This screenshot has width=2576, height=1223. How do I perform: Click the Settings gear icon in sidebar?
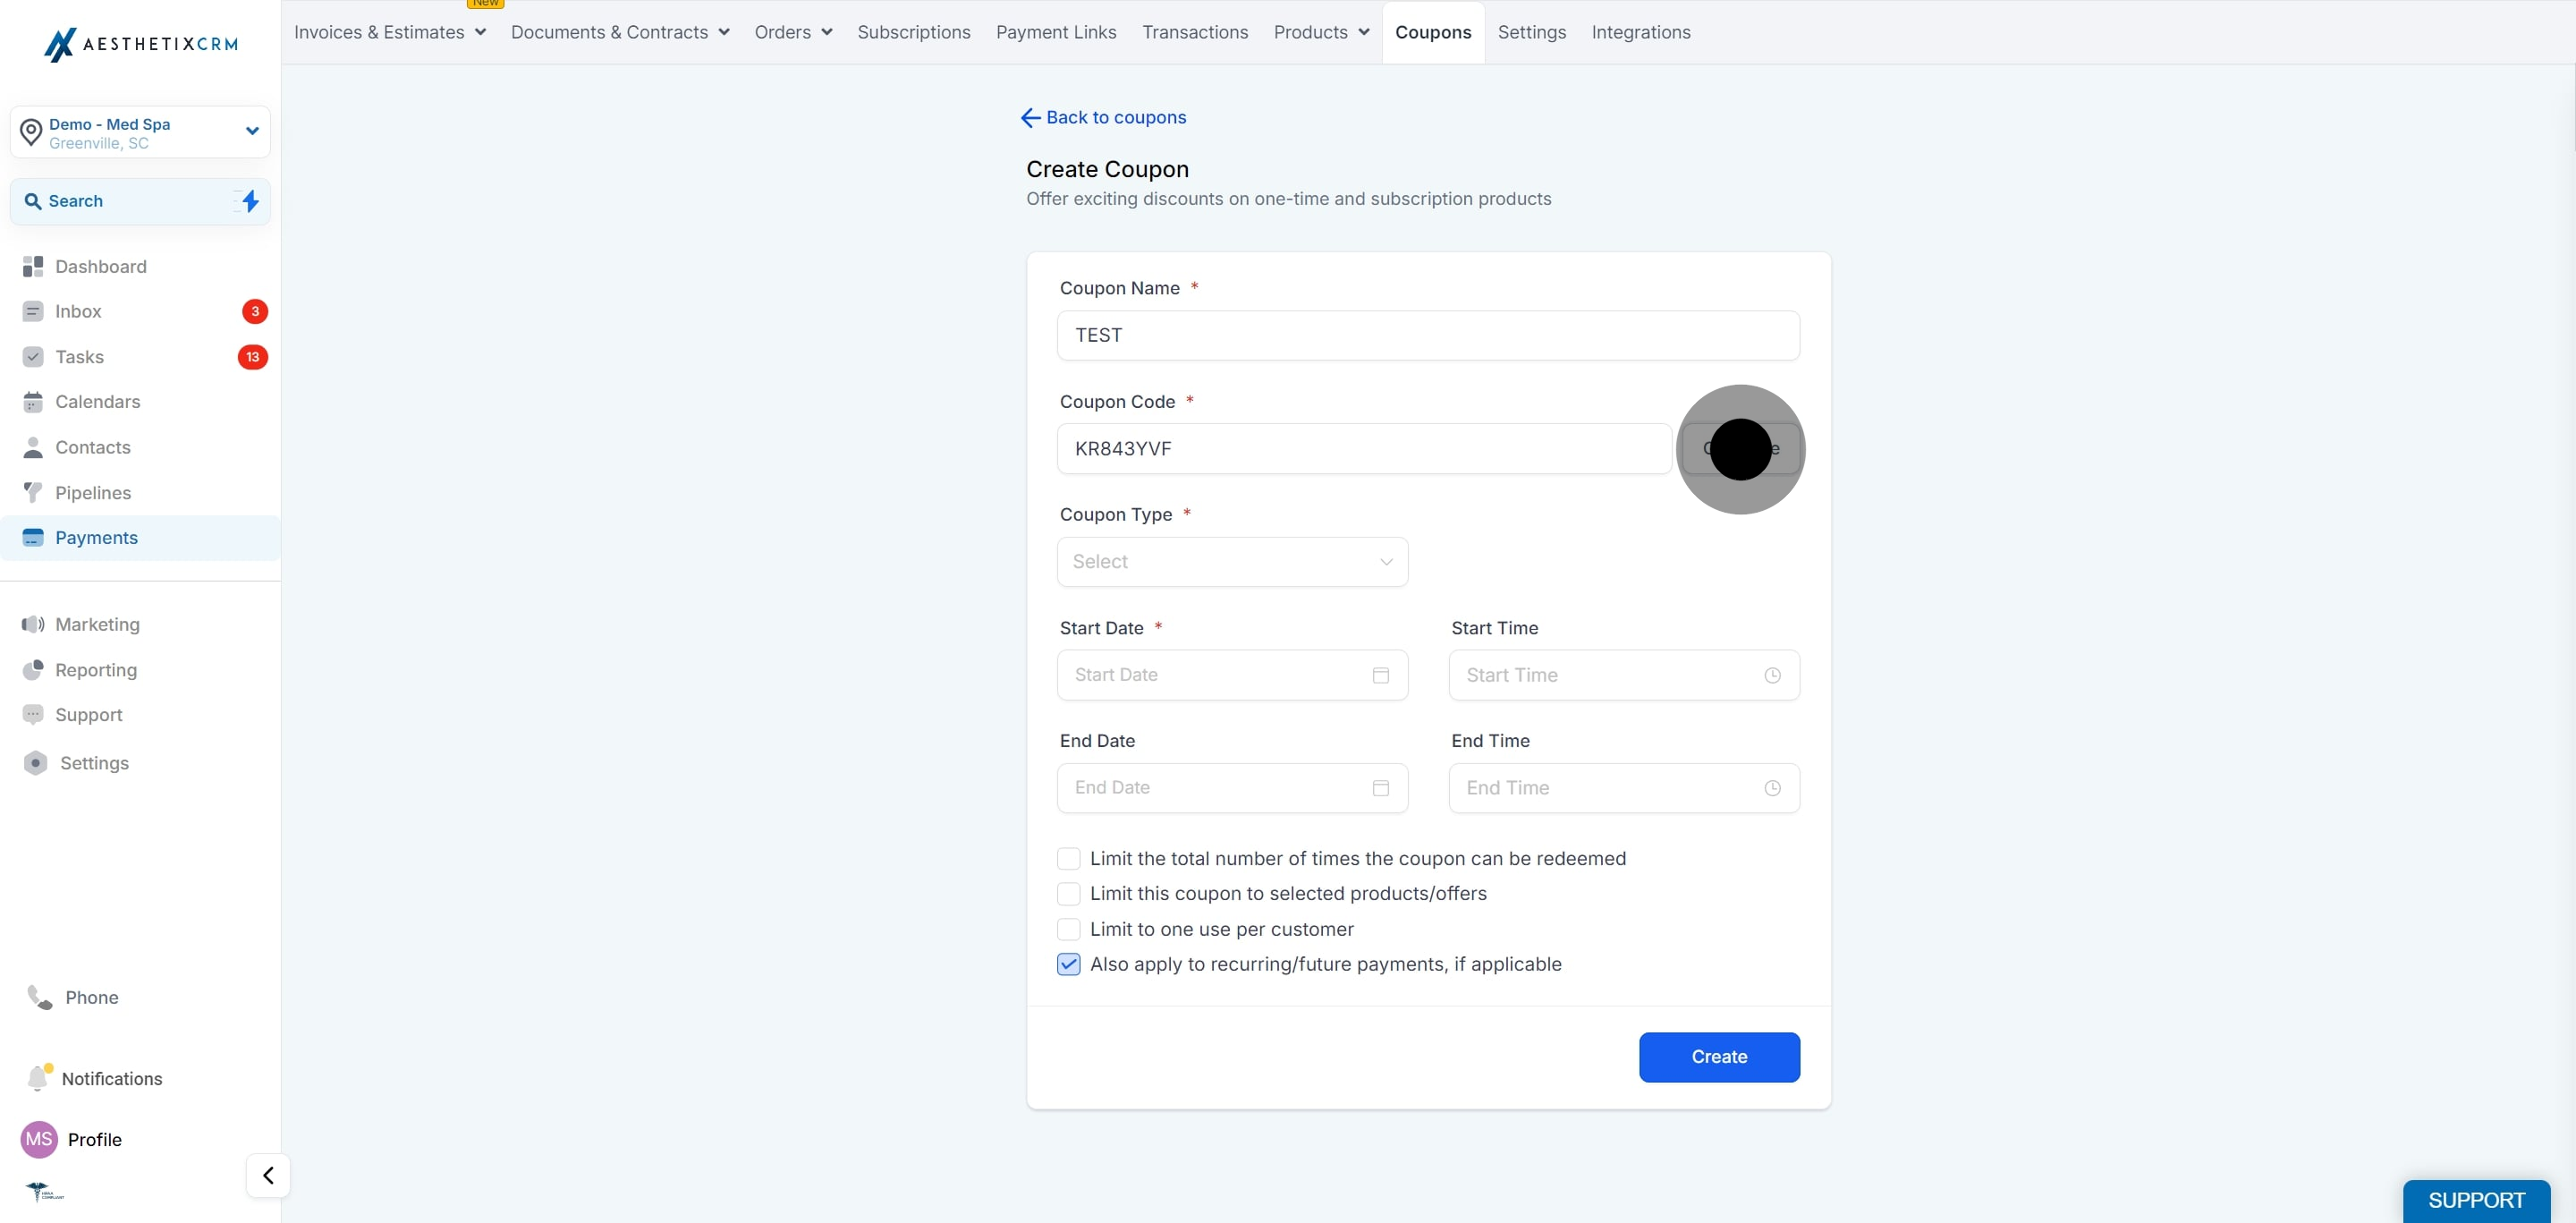[35, 763]
